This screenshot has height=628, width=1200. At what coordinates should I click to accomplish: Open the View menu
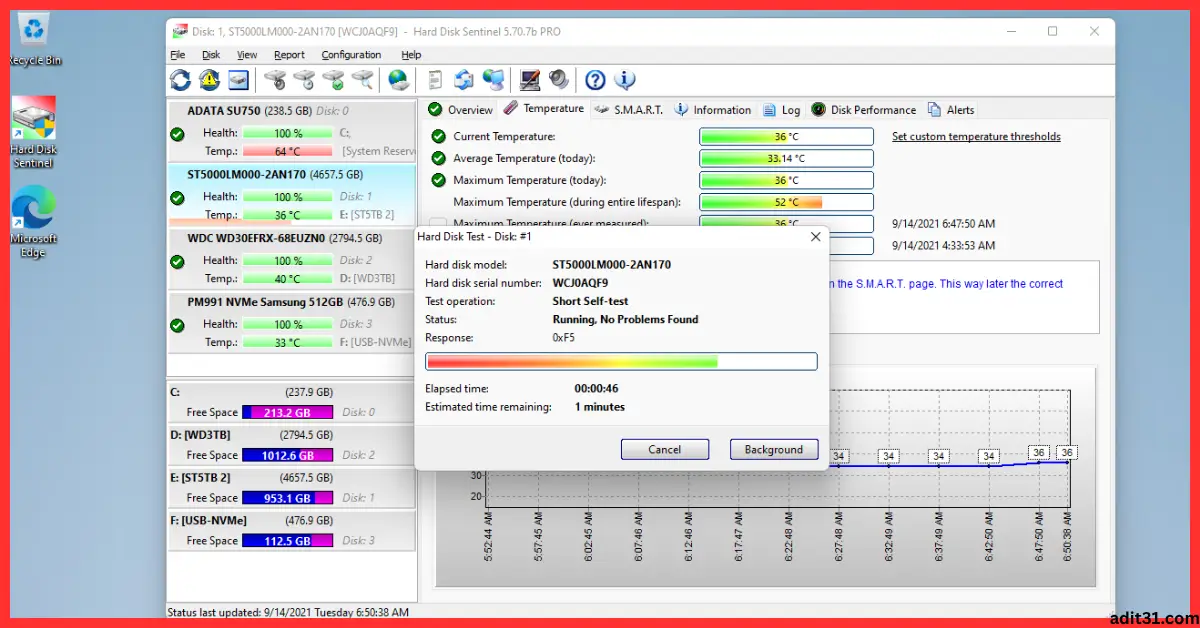247,55
